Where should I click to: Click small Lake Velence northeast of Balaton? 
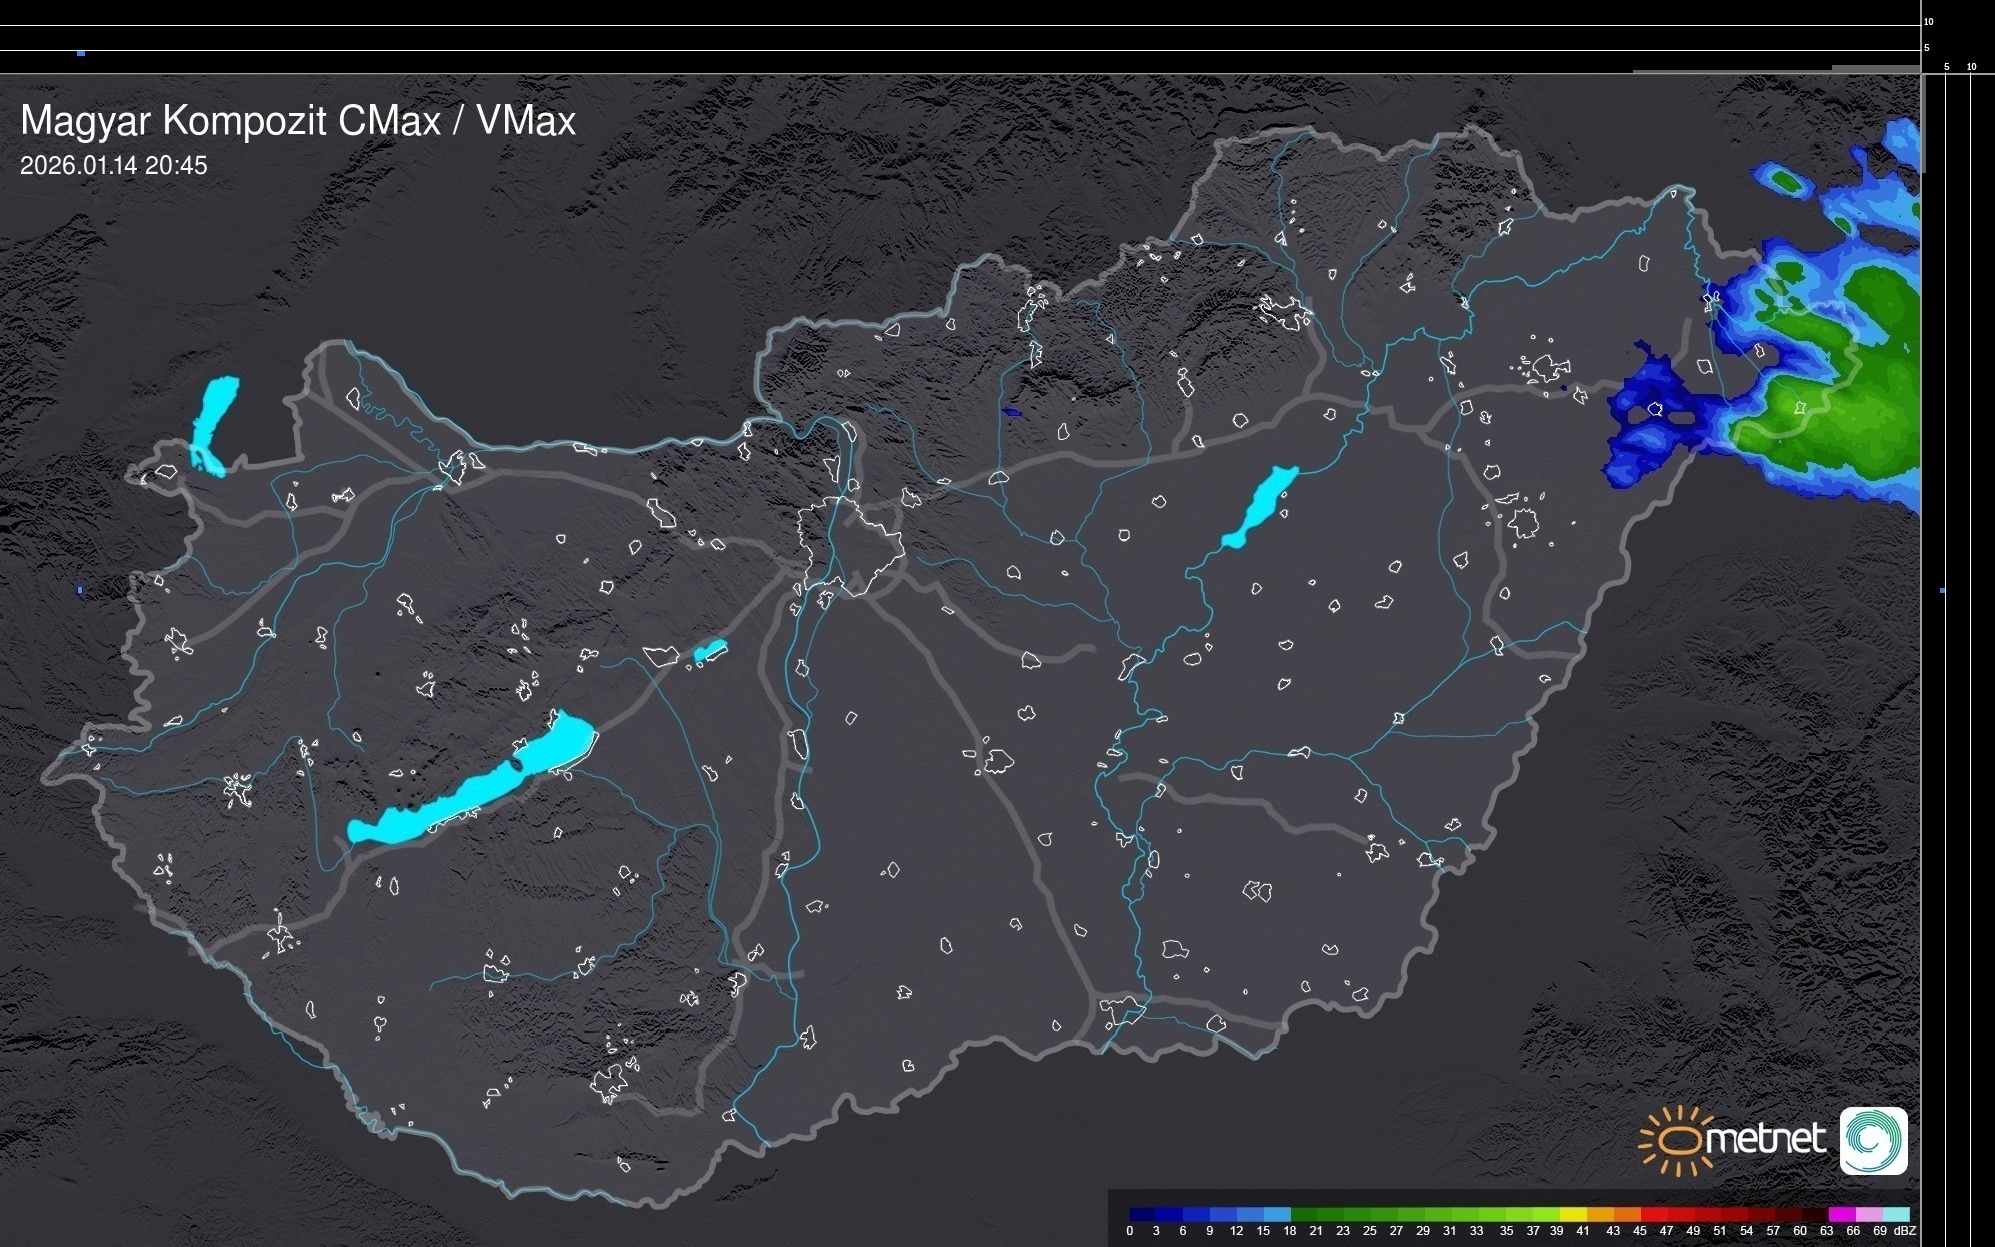[709, 651]
